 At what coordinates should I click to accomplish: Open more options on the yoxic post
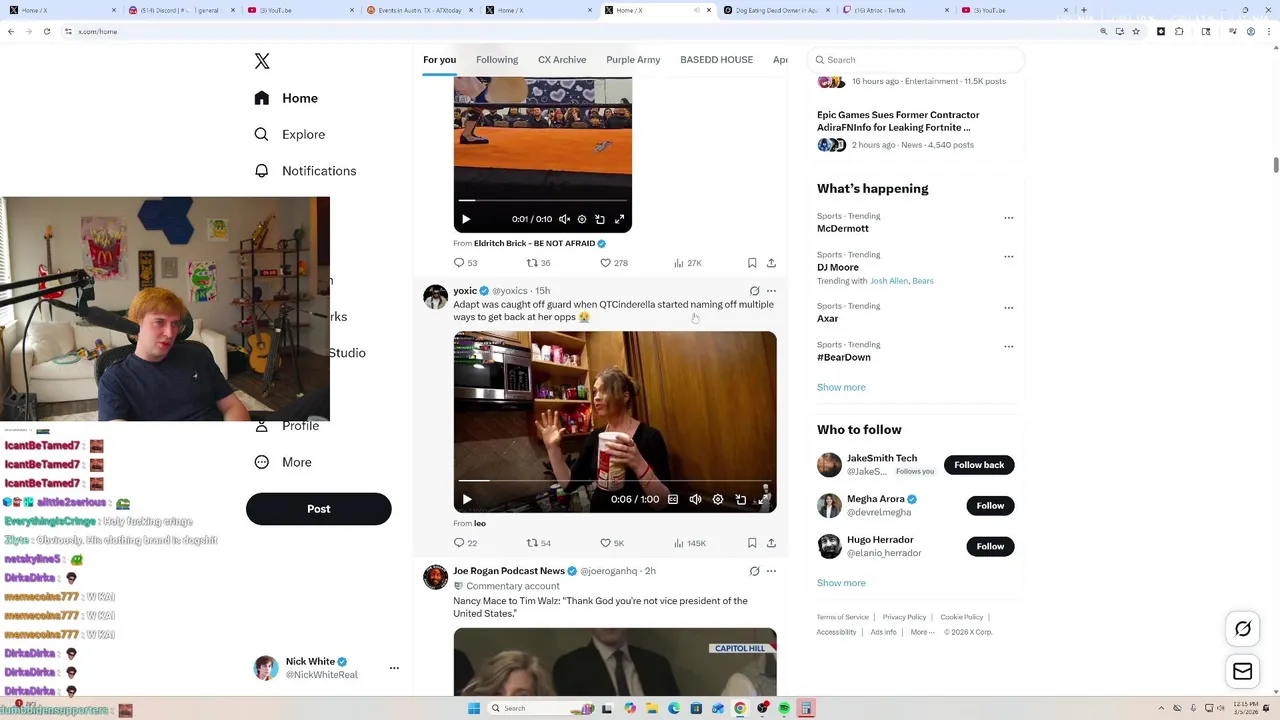click(x=771, y=291)
